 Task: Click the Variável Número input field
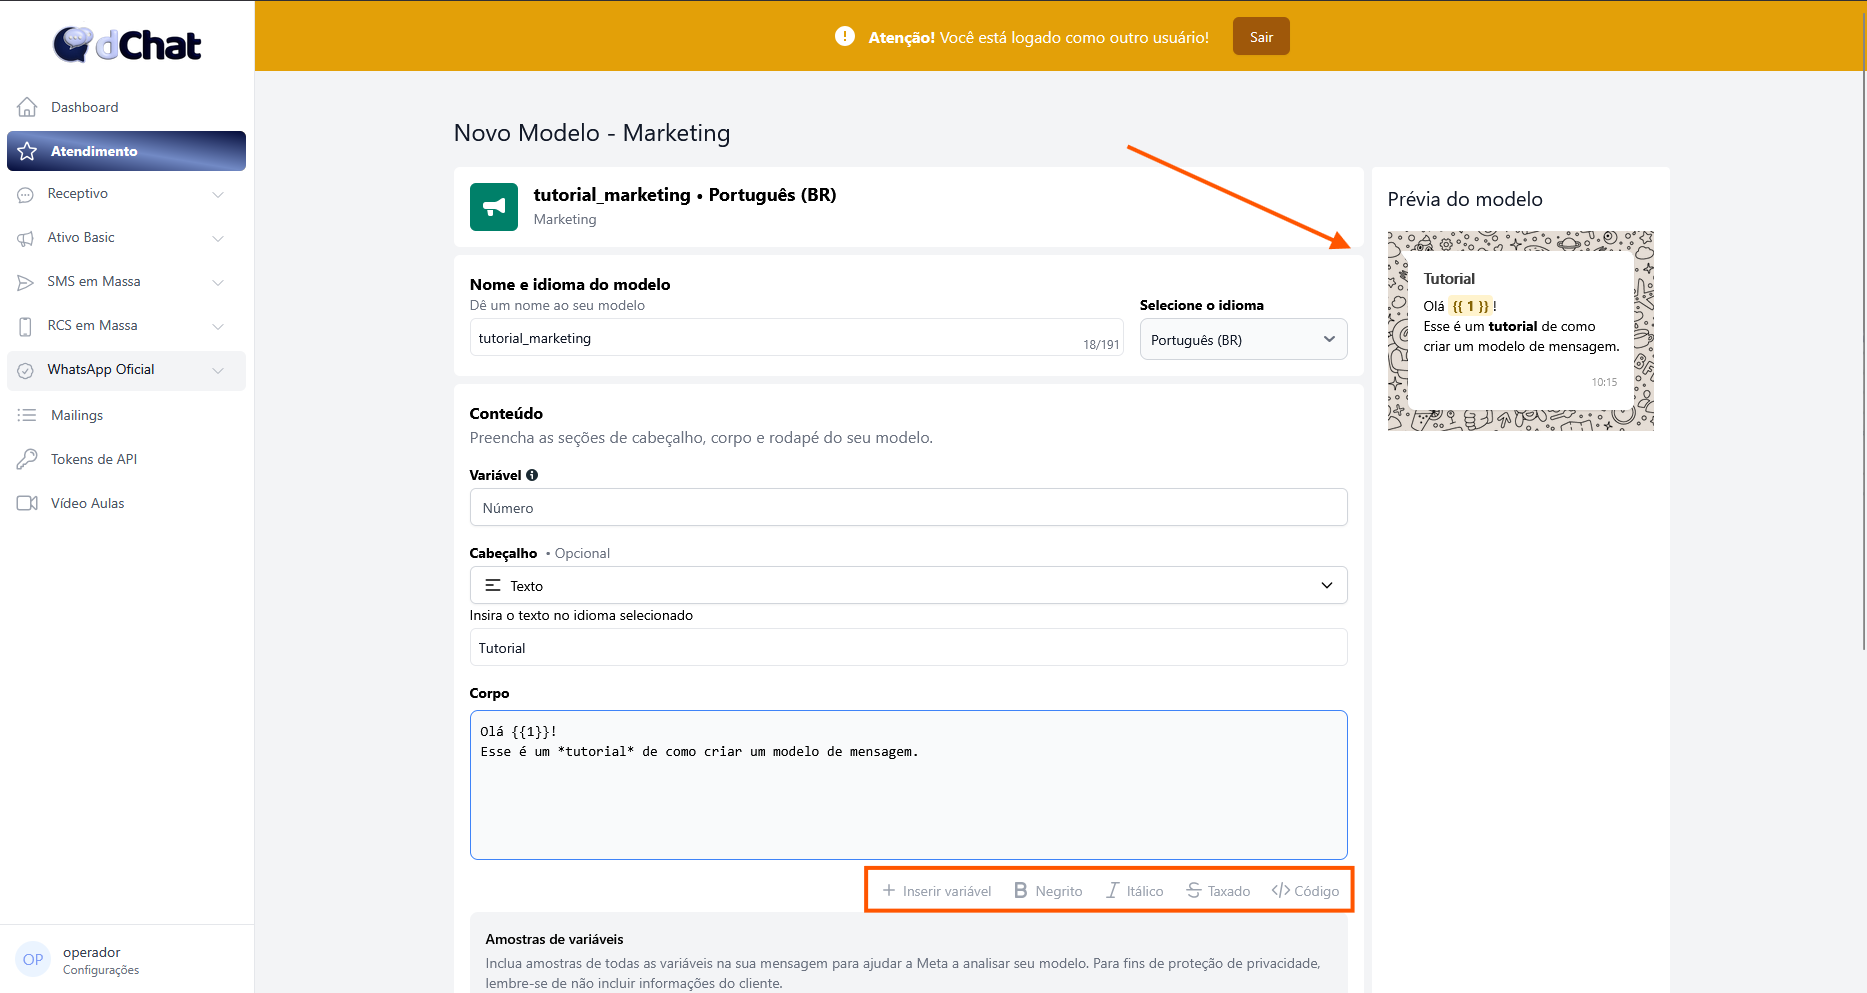(908, 508)
